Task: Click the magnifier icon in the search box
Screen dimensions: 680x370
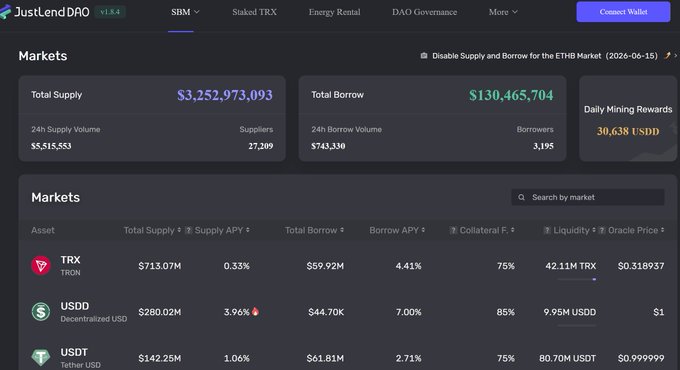Action: click(521, 197)
